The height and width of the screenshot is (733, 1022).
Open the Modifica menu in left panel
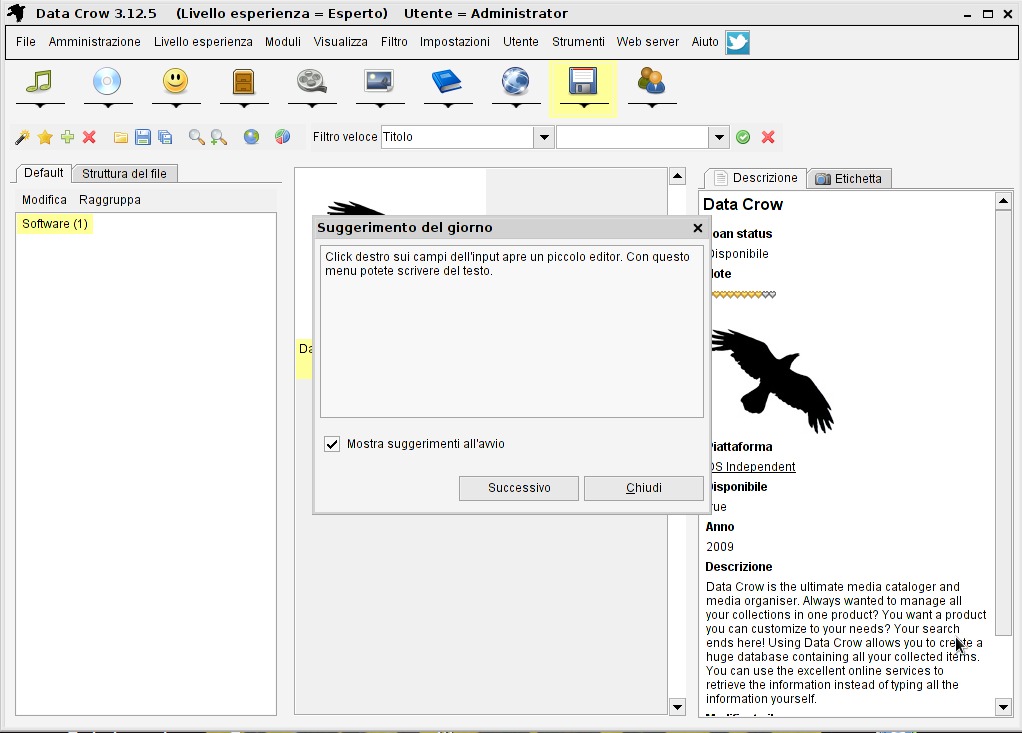(x=44, y=200)
